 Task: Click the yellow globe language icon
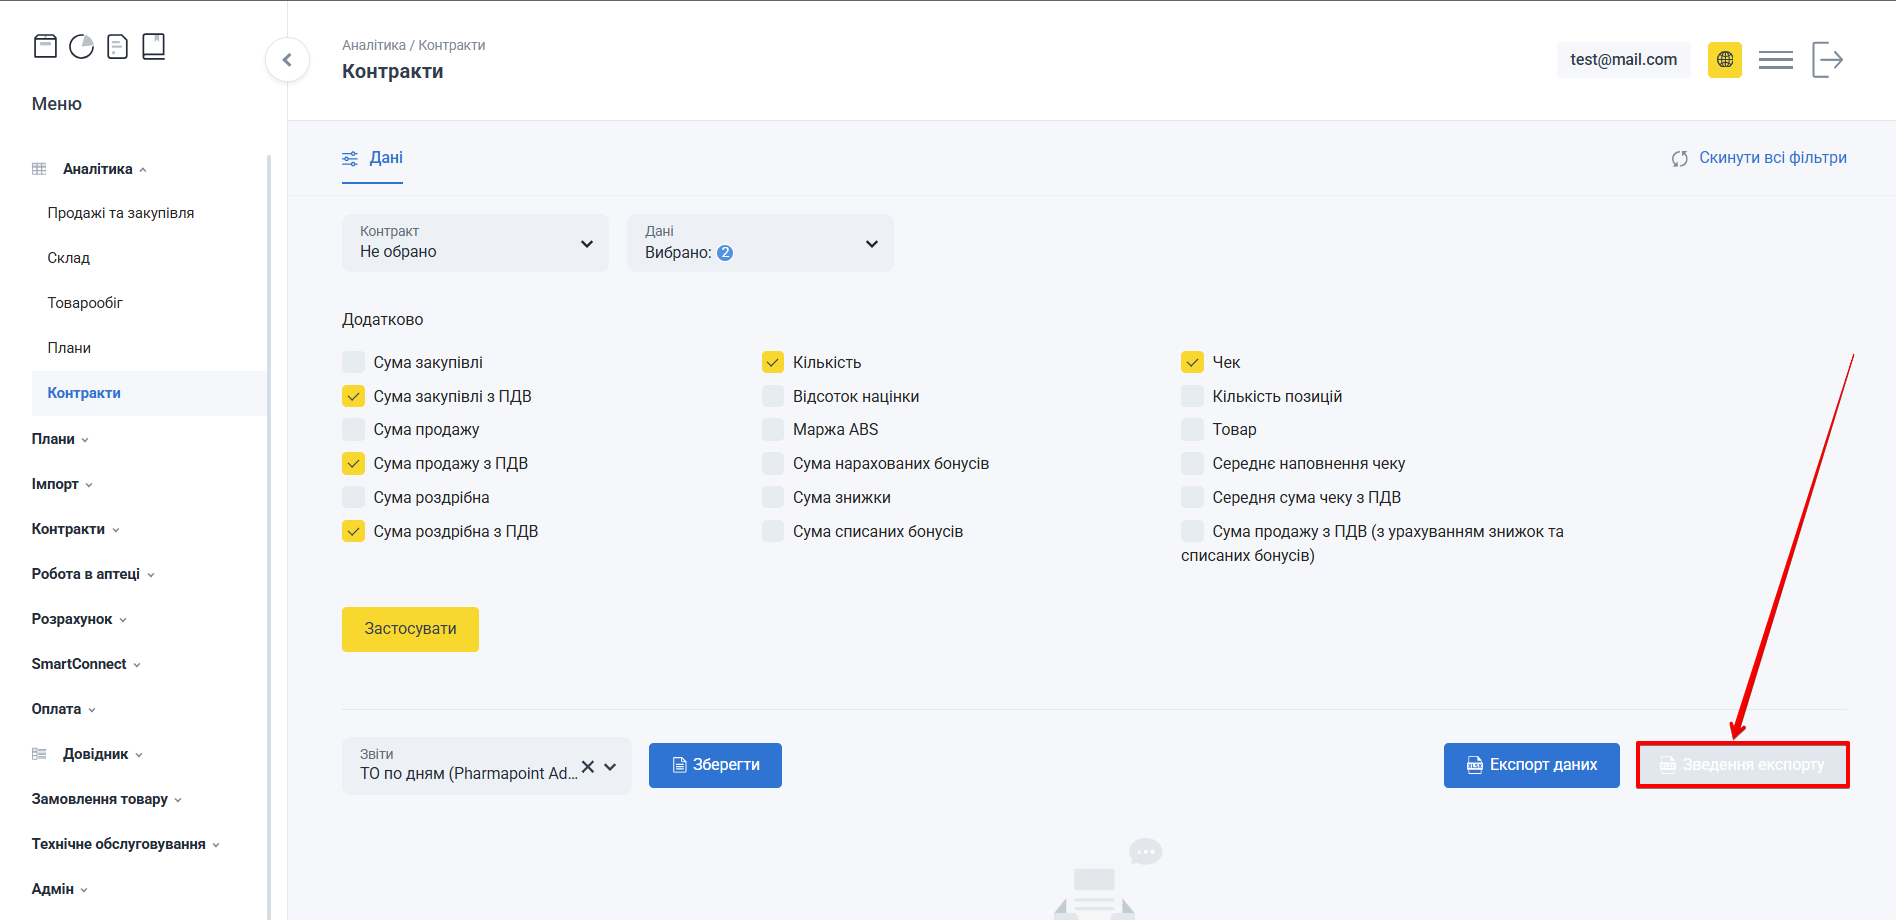pos(1724,60)
